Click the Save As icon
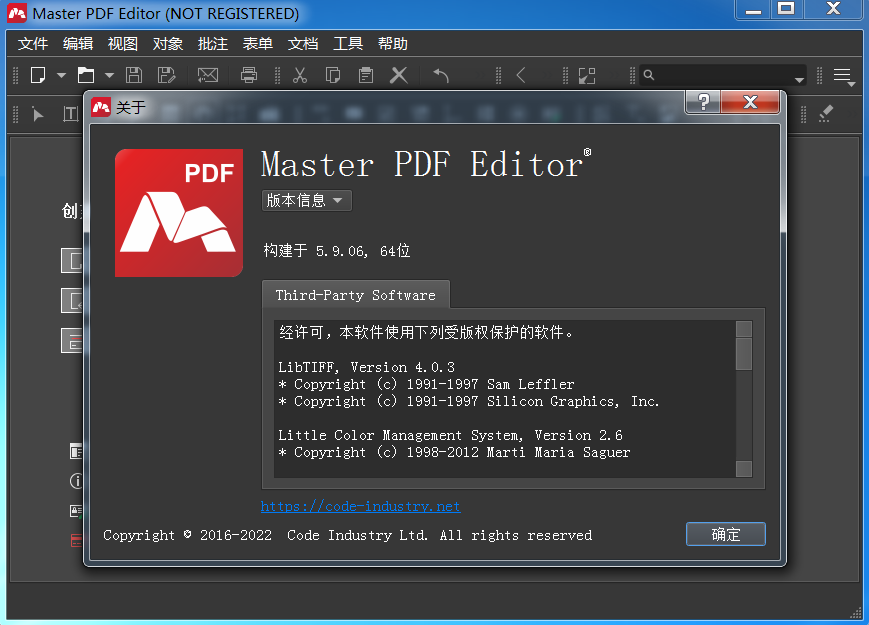The width and height of the screenshot is (869, 625). click(166, 75)
